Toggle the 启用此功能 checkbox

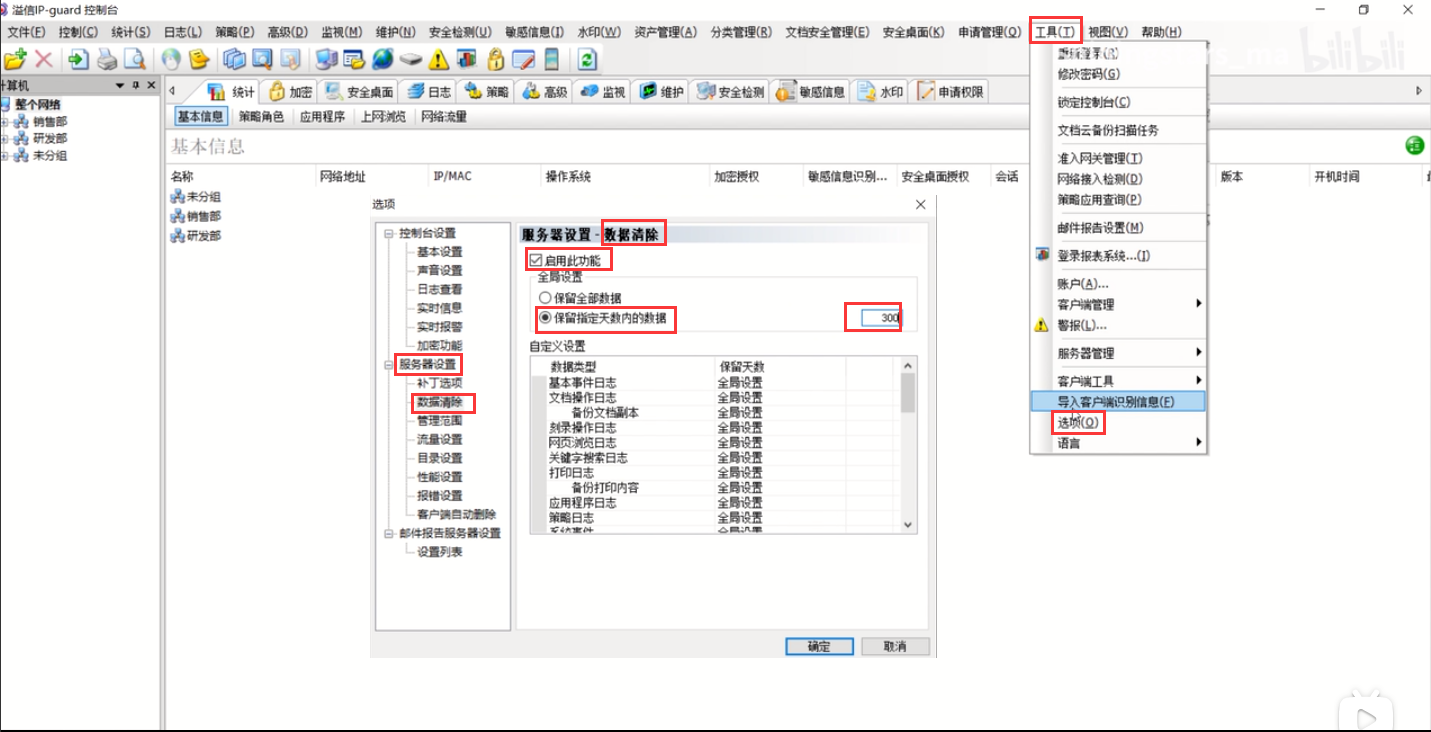coord(535,260)
